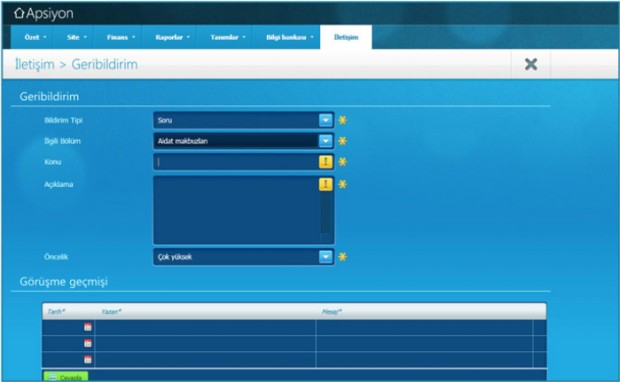The width and height of the screenshot is (620, 382).
Task: Open the Finans menu
Action: click(121, 37)
